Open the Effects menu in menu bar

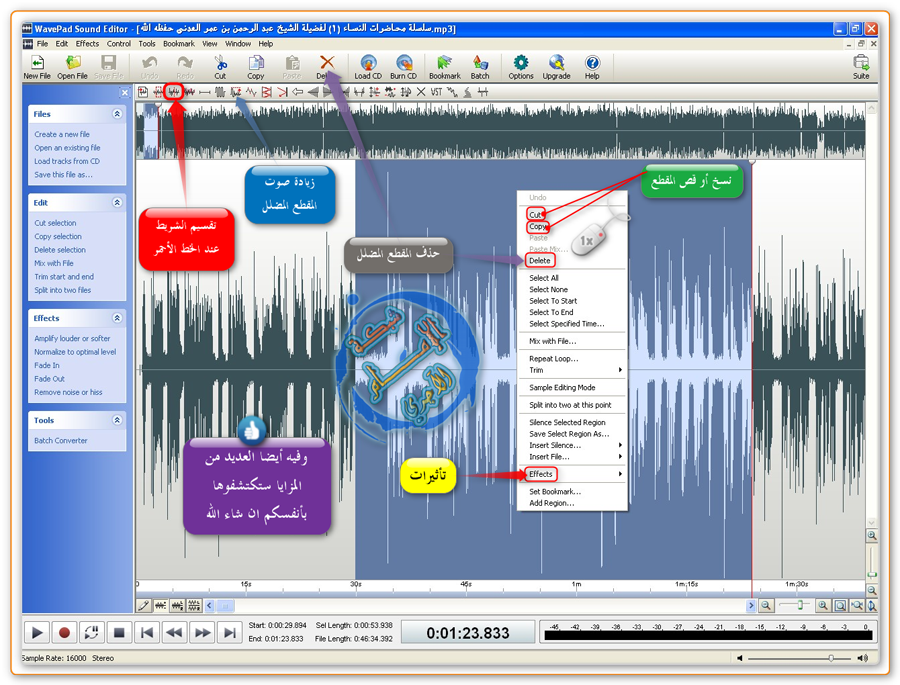(87, 44)
